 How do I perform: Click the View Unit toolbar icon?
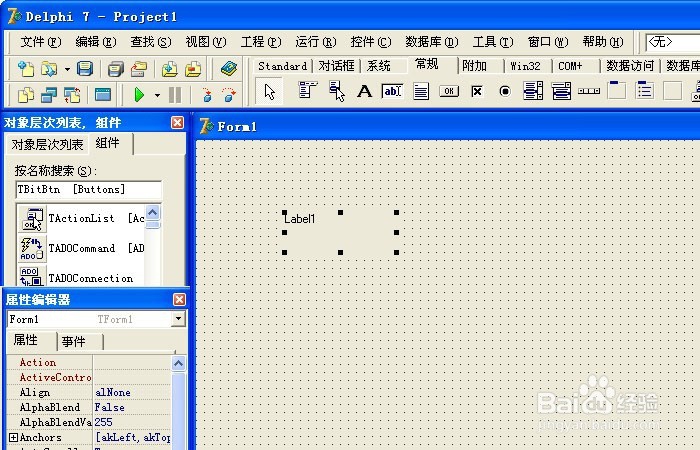(26, 94)
